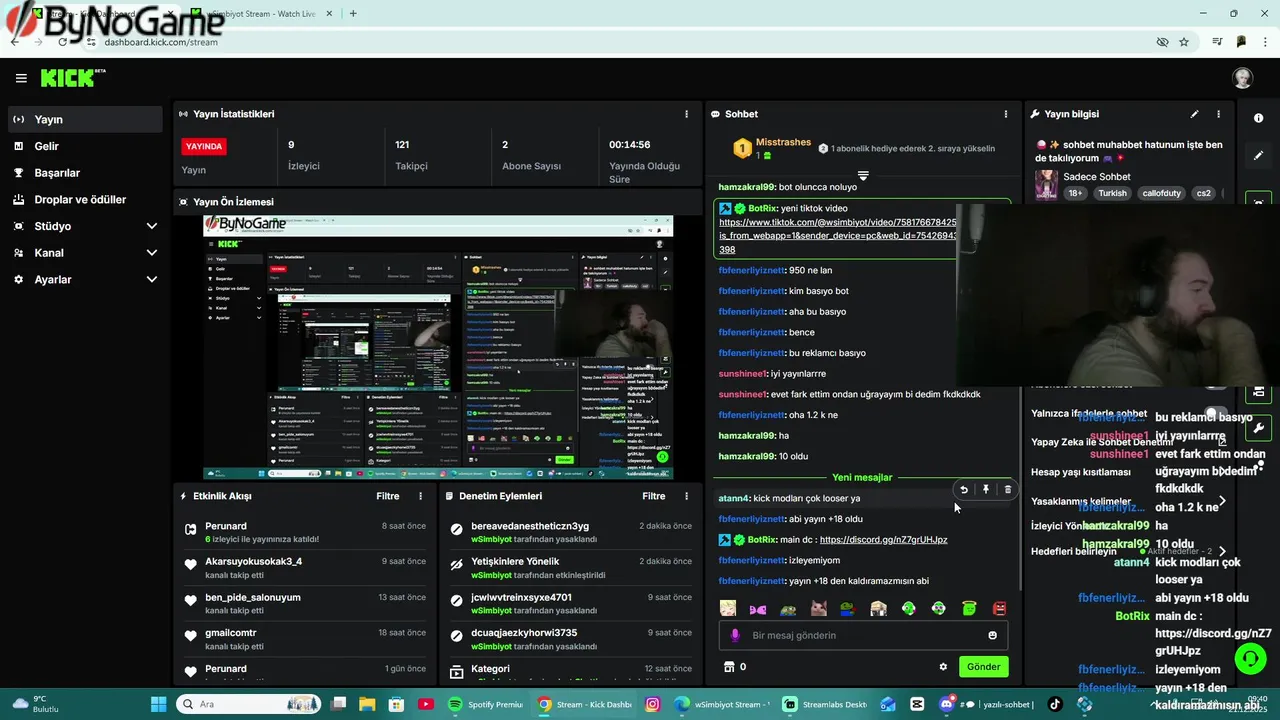This screenshot has width=1280, height=720.
Task: Edit stream info with the pencil icon
Action: [1194, 114]
